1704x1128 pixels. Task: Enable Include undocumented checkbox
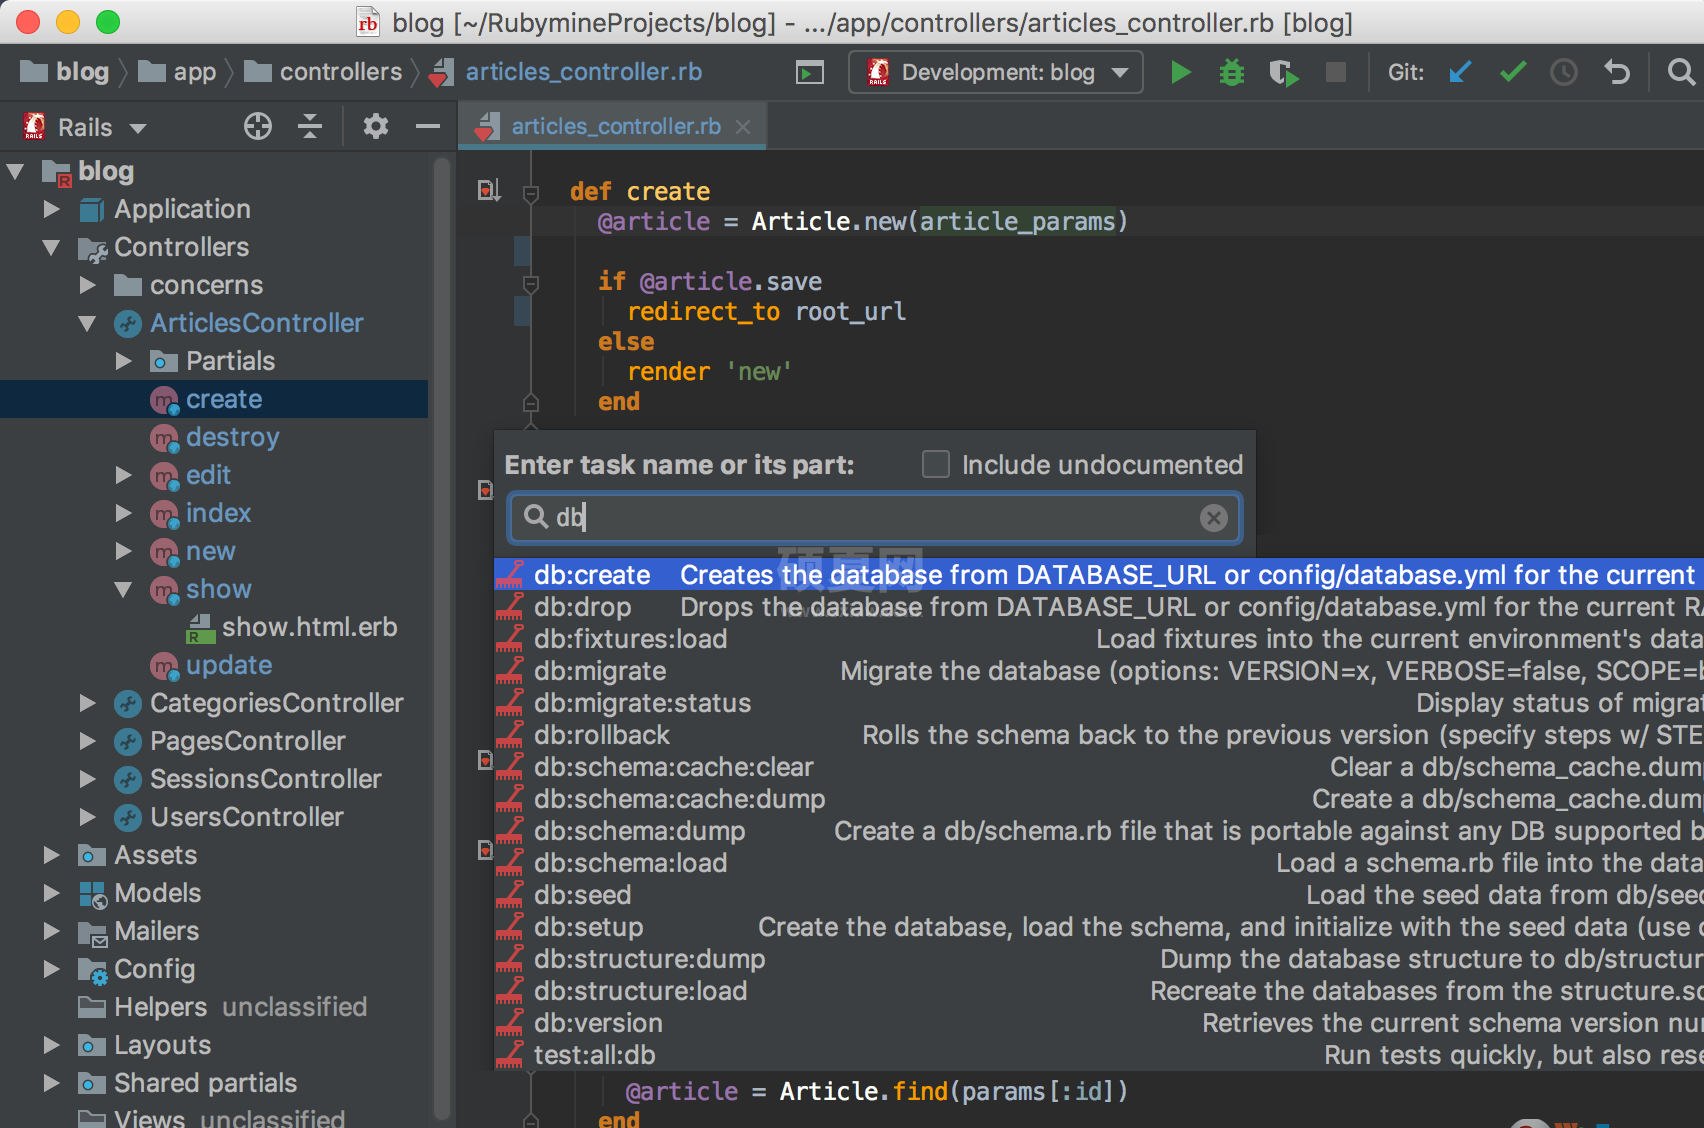click(935, 464)
